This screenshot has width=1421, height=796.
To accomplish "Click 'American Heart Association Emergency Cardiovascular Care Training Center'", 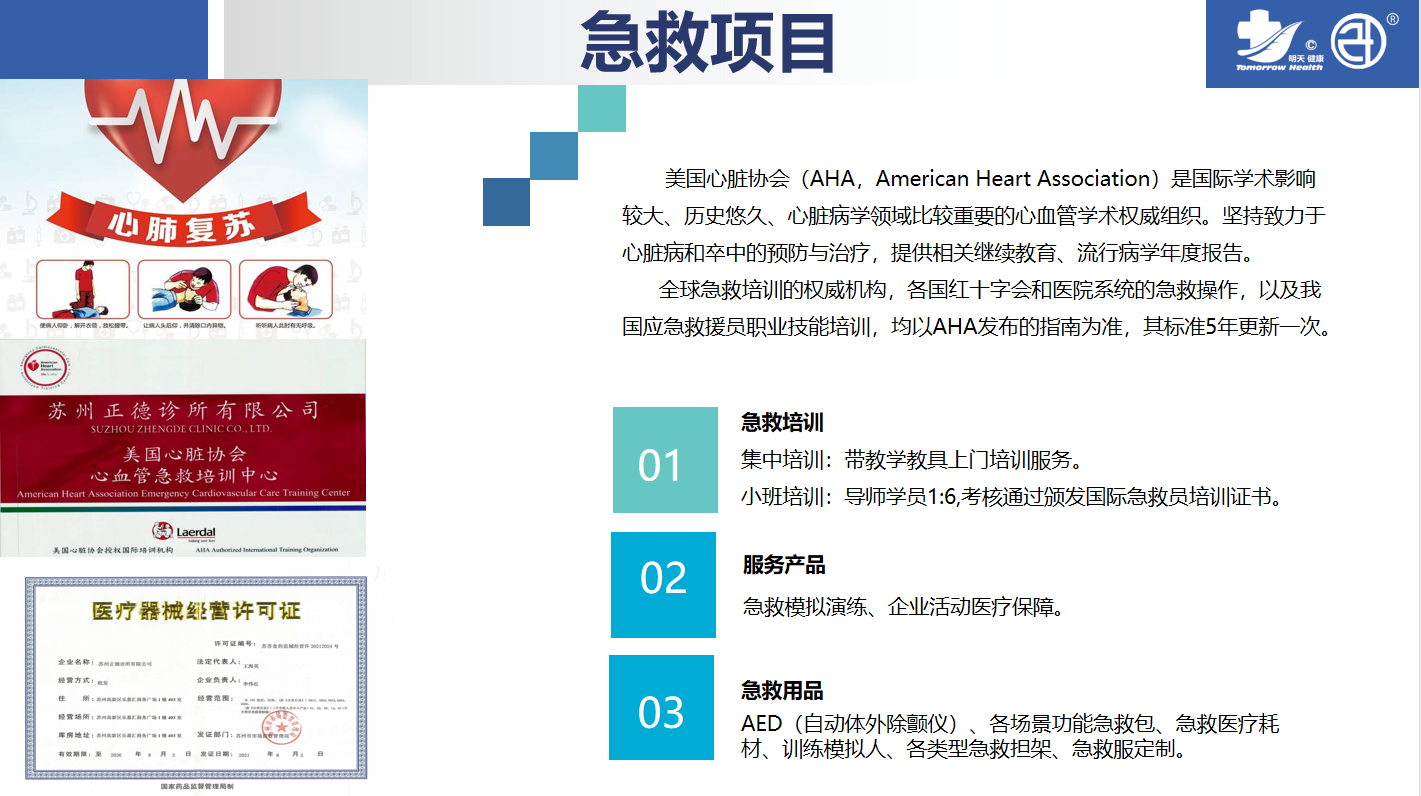I will point(183,494).
